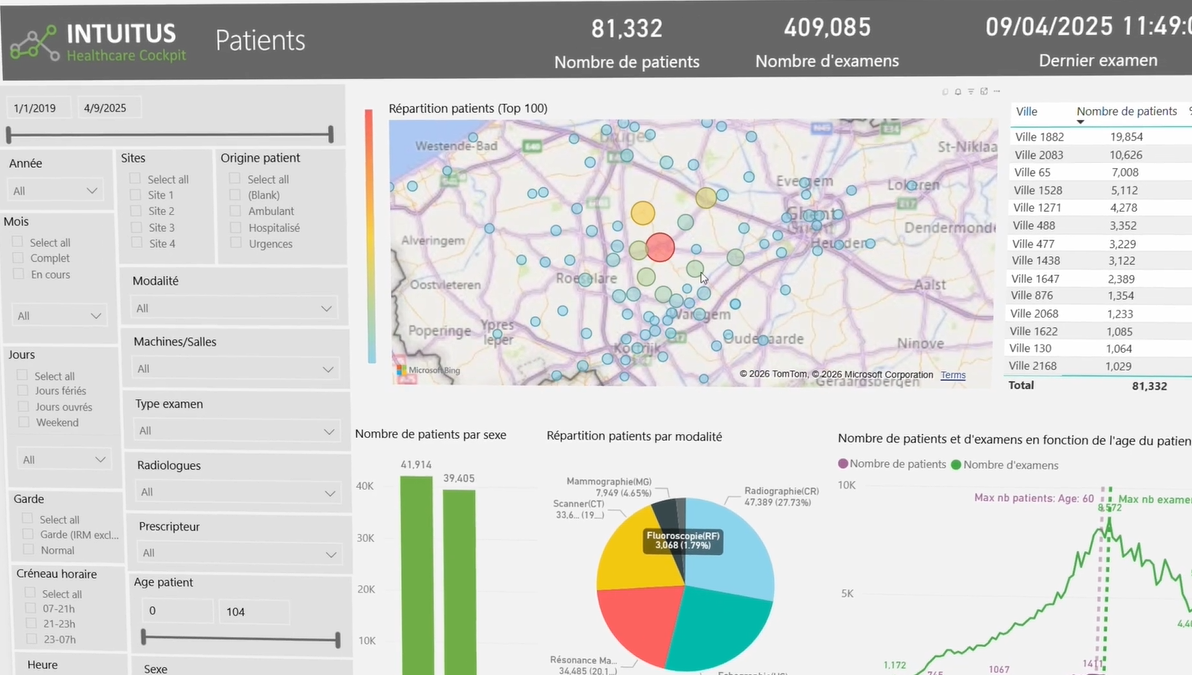Click the Age patient slider right handle
Viewport: 1192px width, 675px height.
click(338, 639)
